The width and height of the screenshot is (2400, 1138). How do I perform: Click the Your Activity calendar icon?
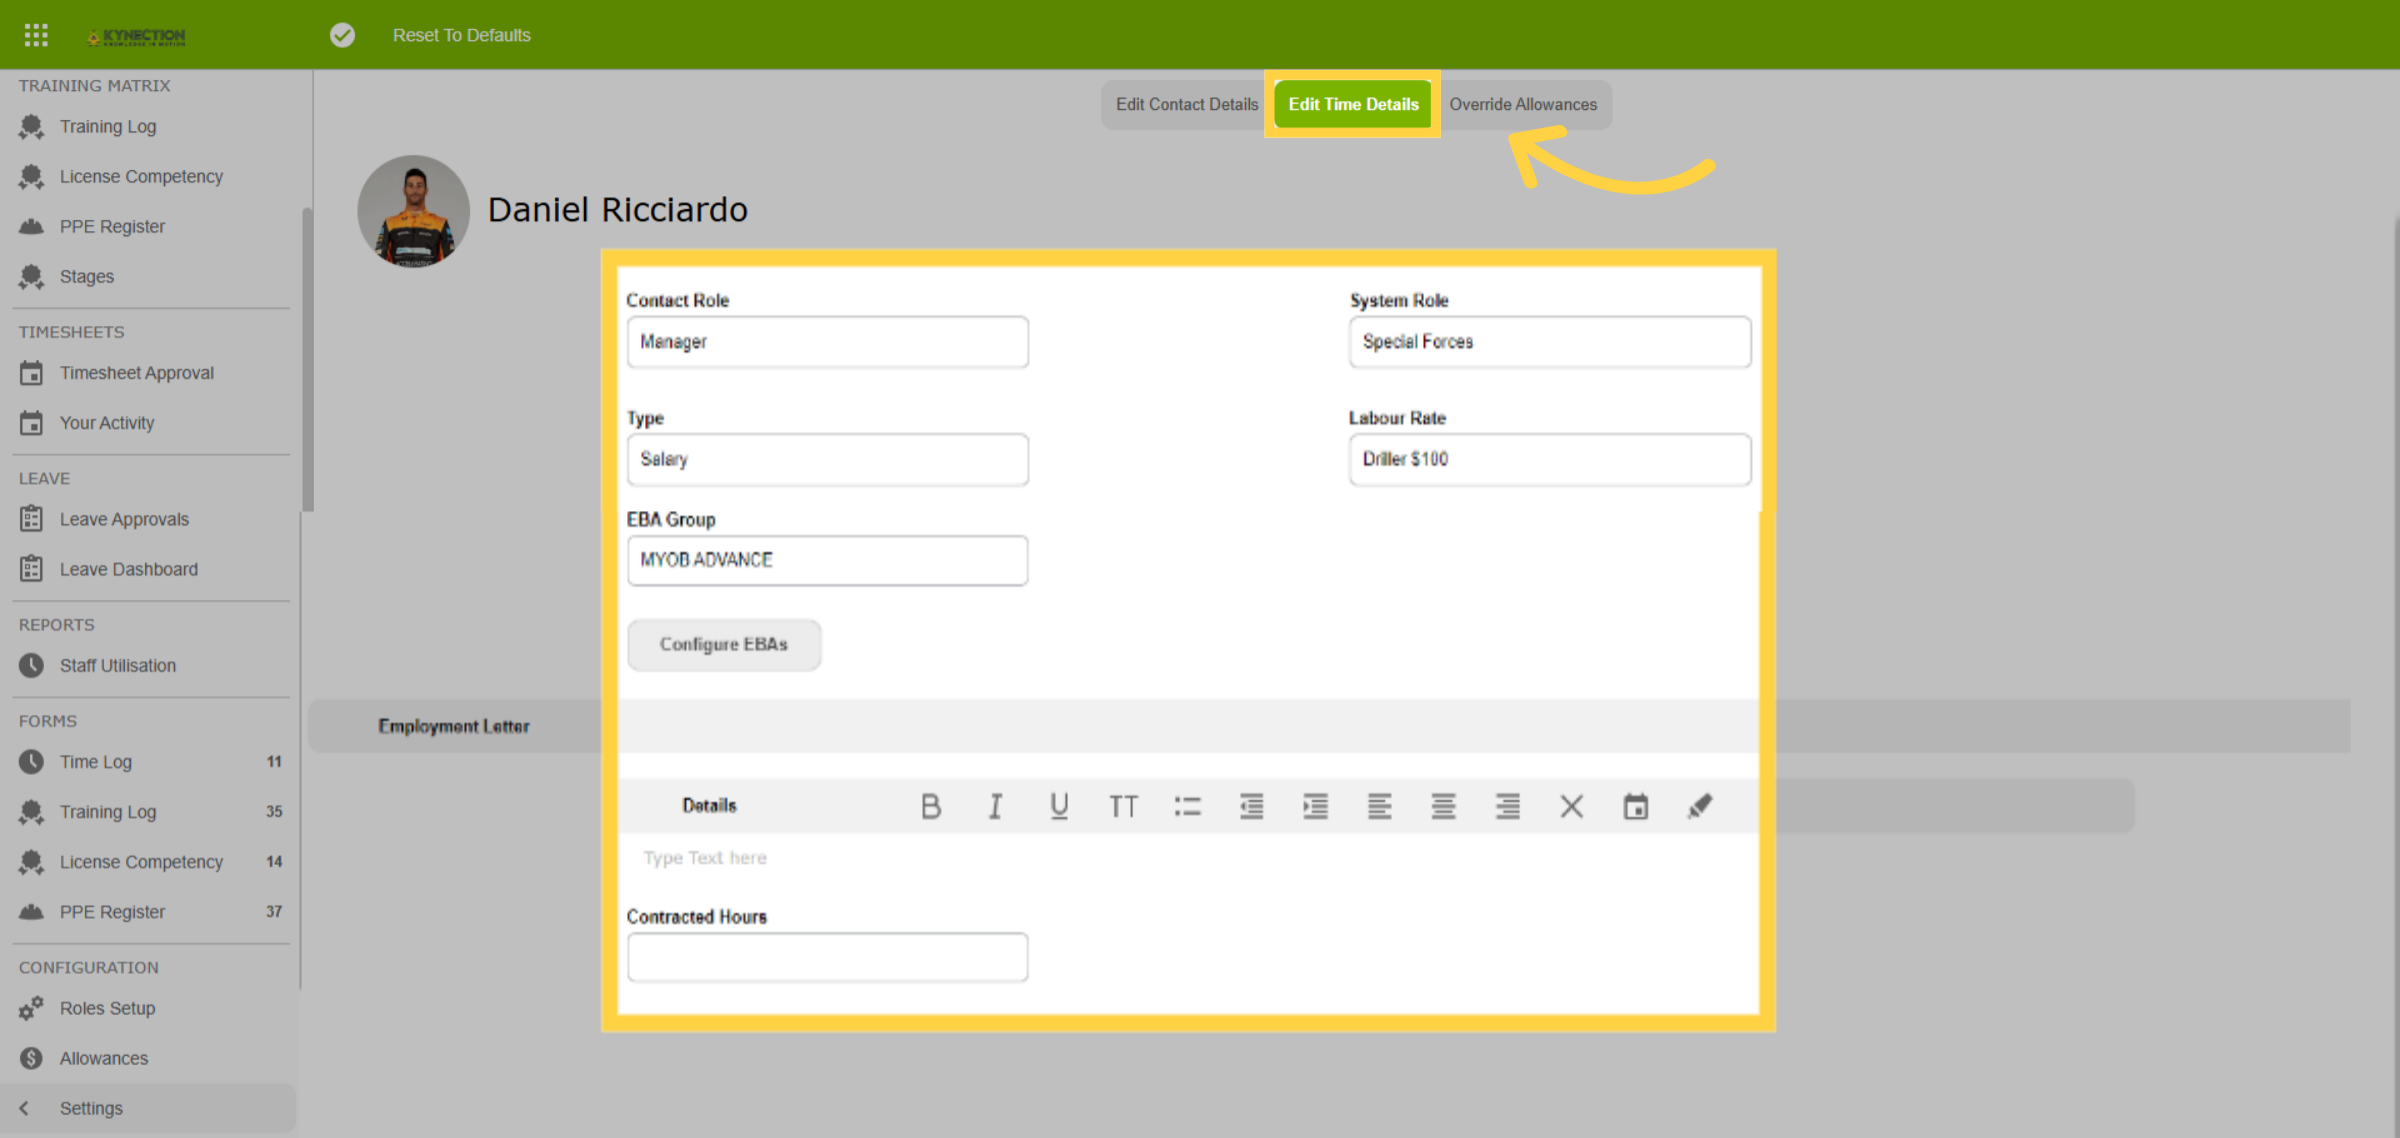[x=31, y=423]
